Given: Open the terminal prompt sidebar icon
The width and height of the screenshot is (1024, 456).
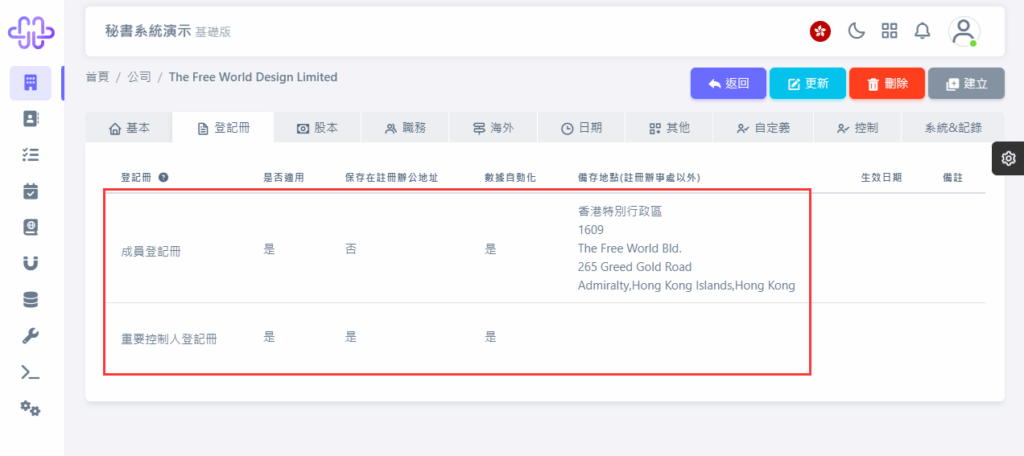Looking at the screenshot, I should click(x=31, y=372).
